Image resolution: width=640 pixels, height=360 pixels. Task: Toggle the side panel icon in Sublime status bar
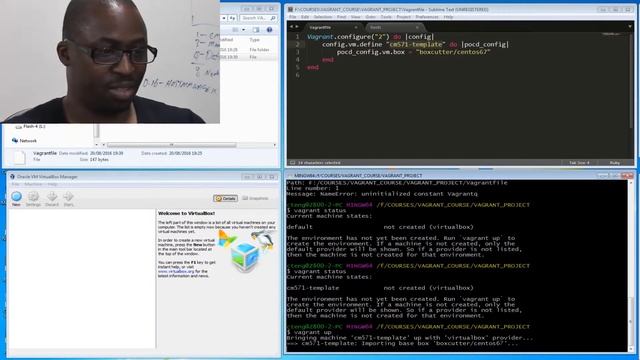[x=292, y=163]
